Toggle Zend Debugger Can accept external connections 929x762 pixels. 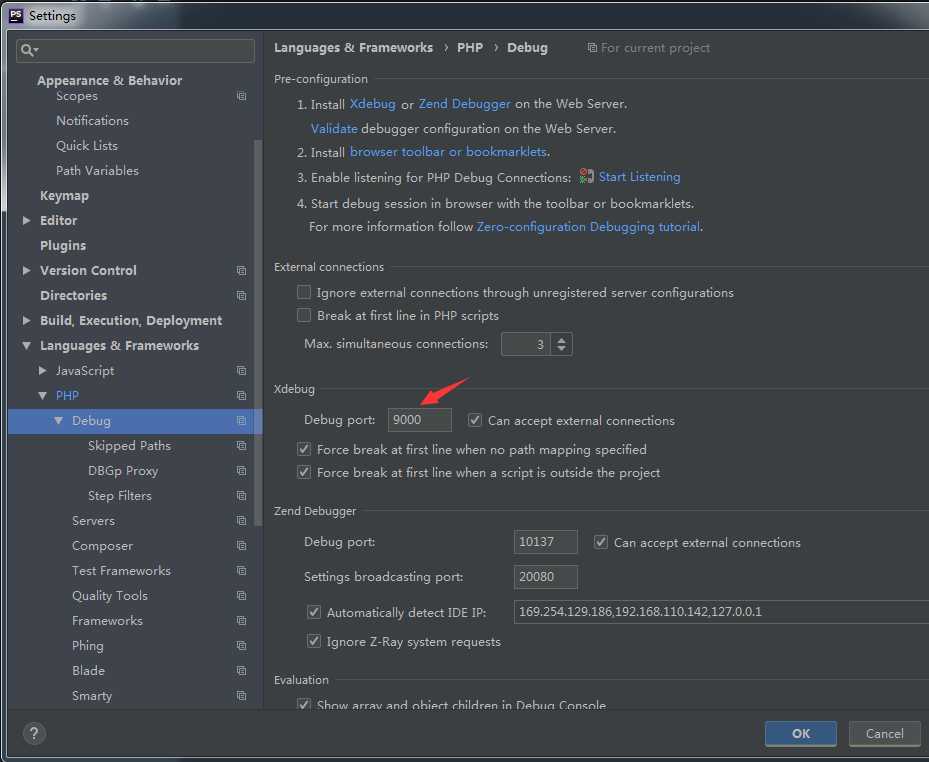pyautogui.click(x=601, y=542)
